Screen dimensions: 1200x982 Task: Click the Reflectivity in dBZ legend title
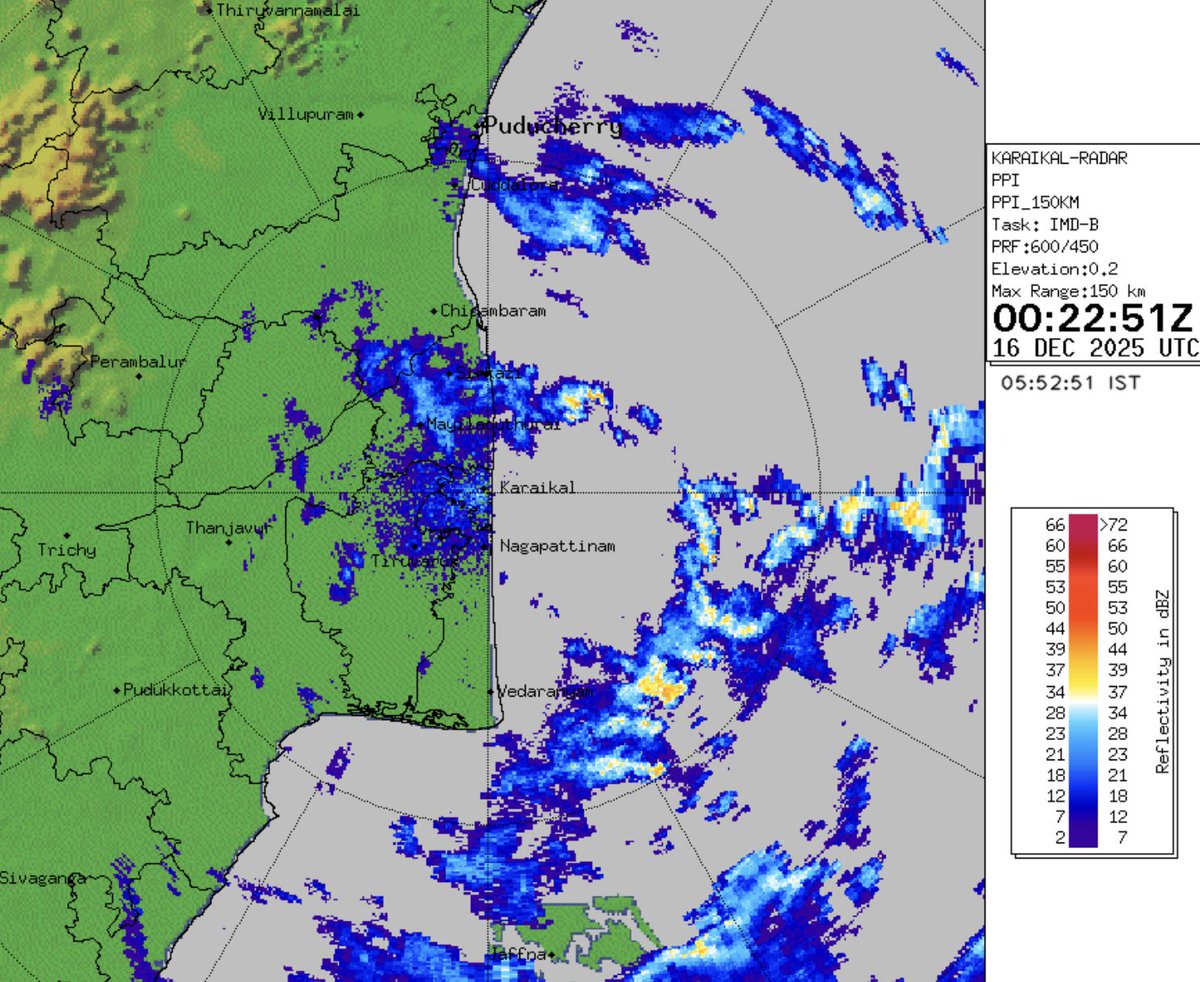pyautogui.click(x=1163, y=681)
